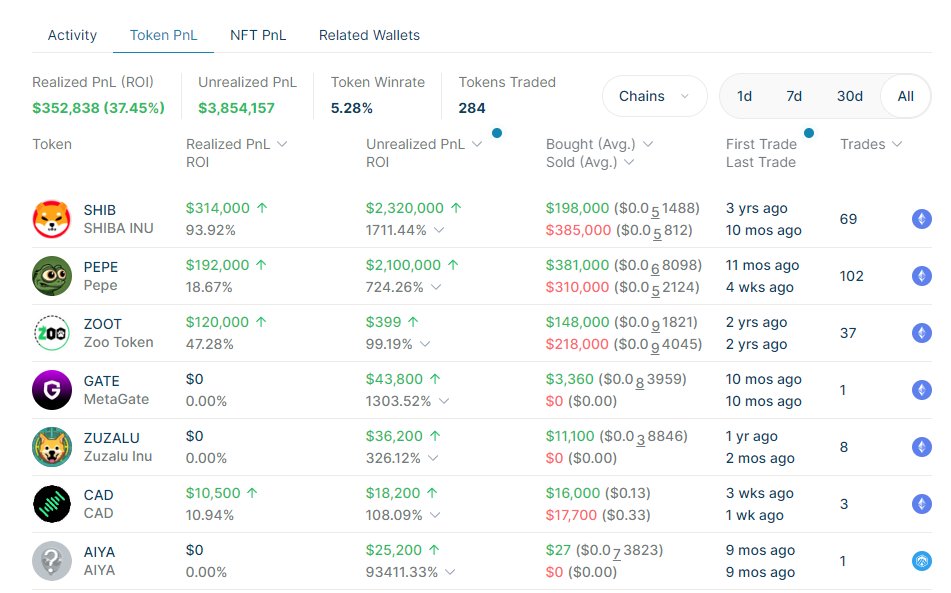Click the blue dot next to First Trade header

[808, 133]
